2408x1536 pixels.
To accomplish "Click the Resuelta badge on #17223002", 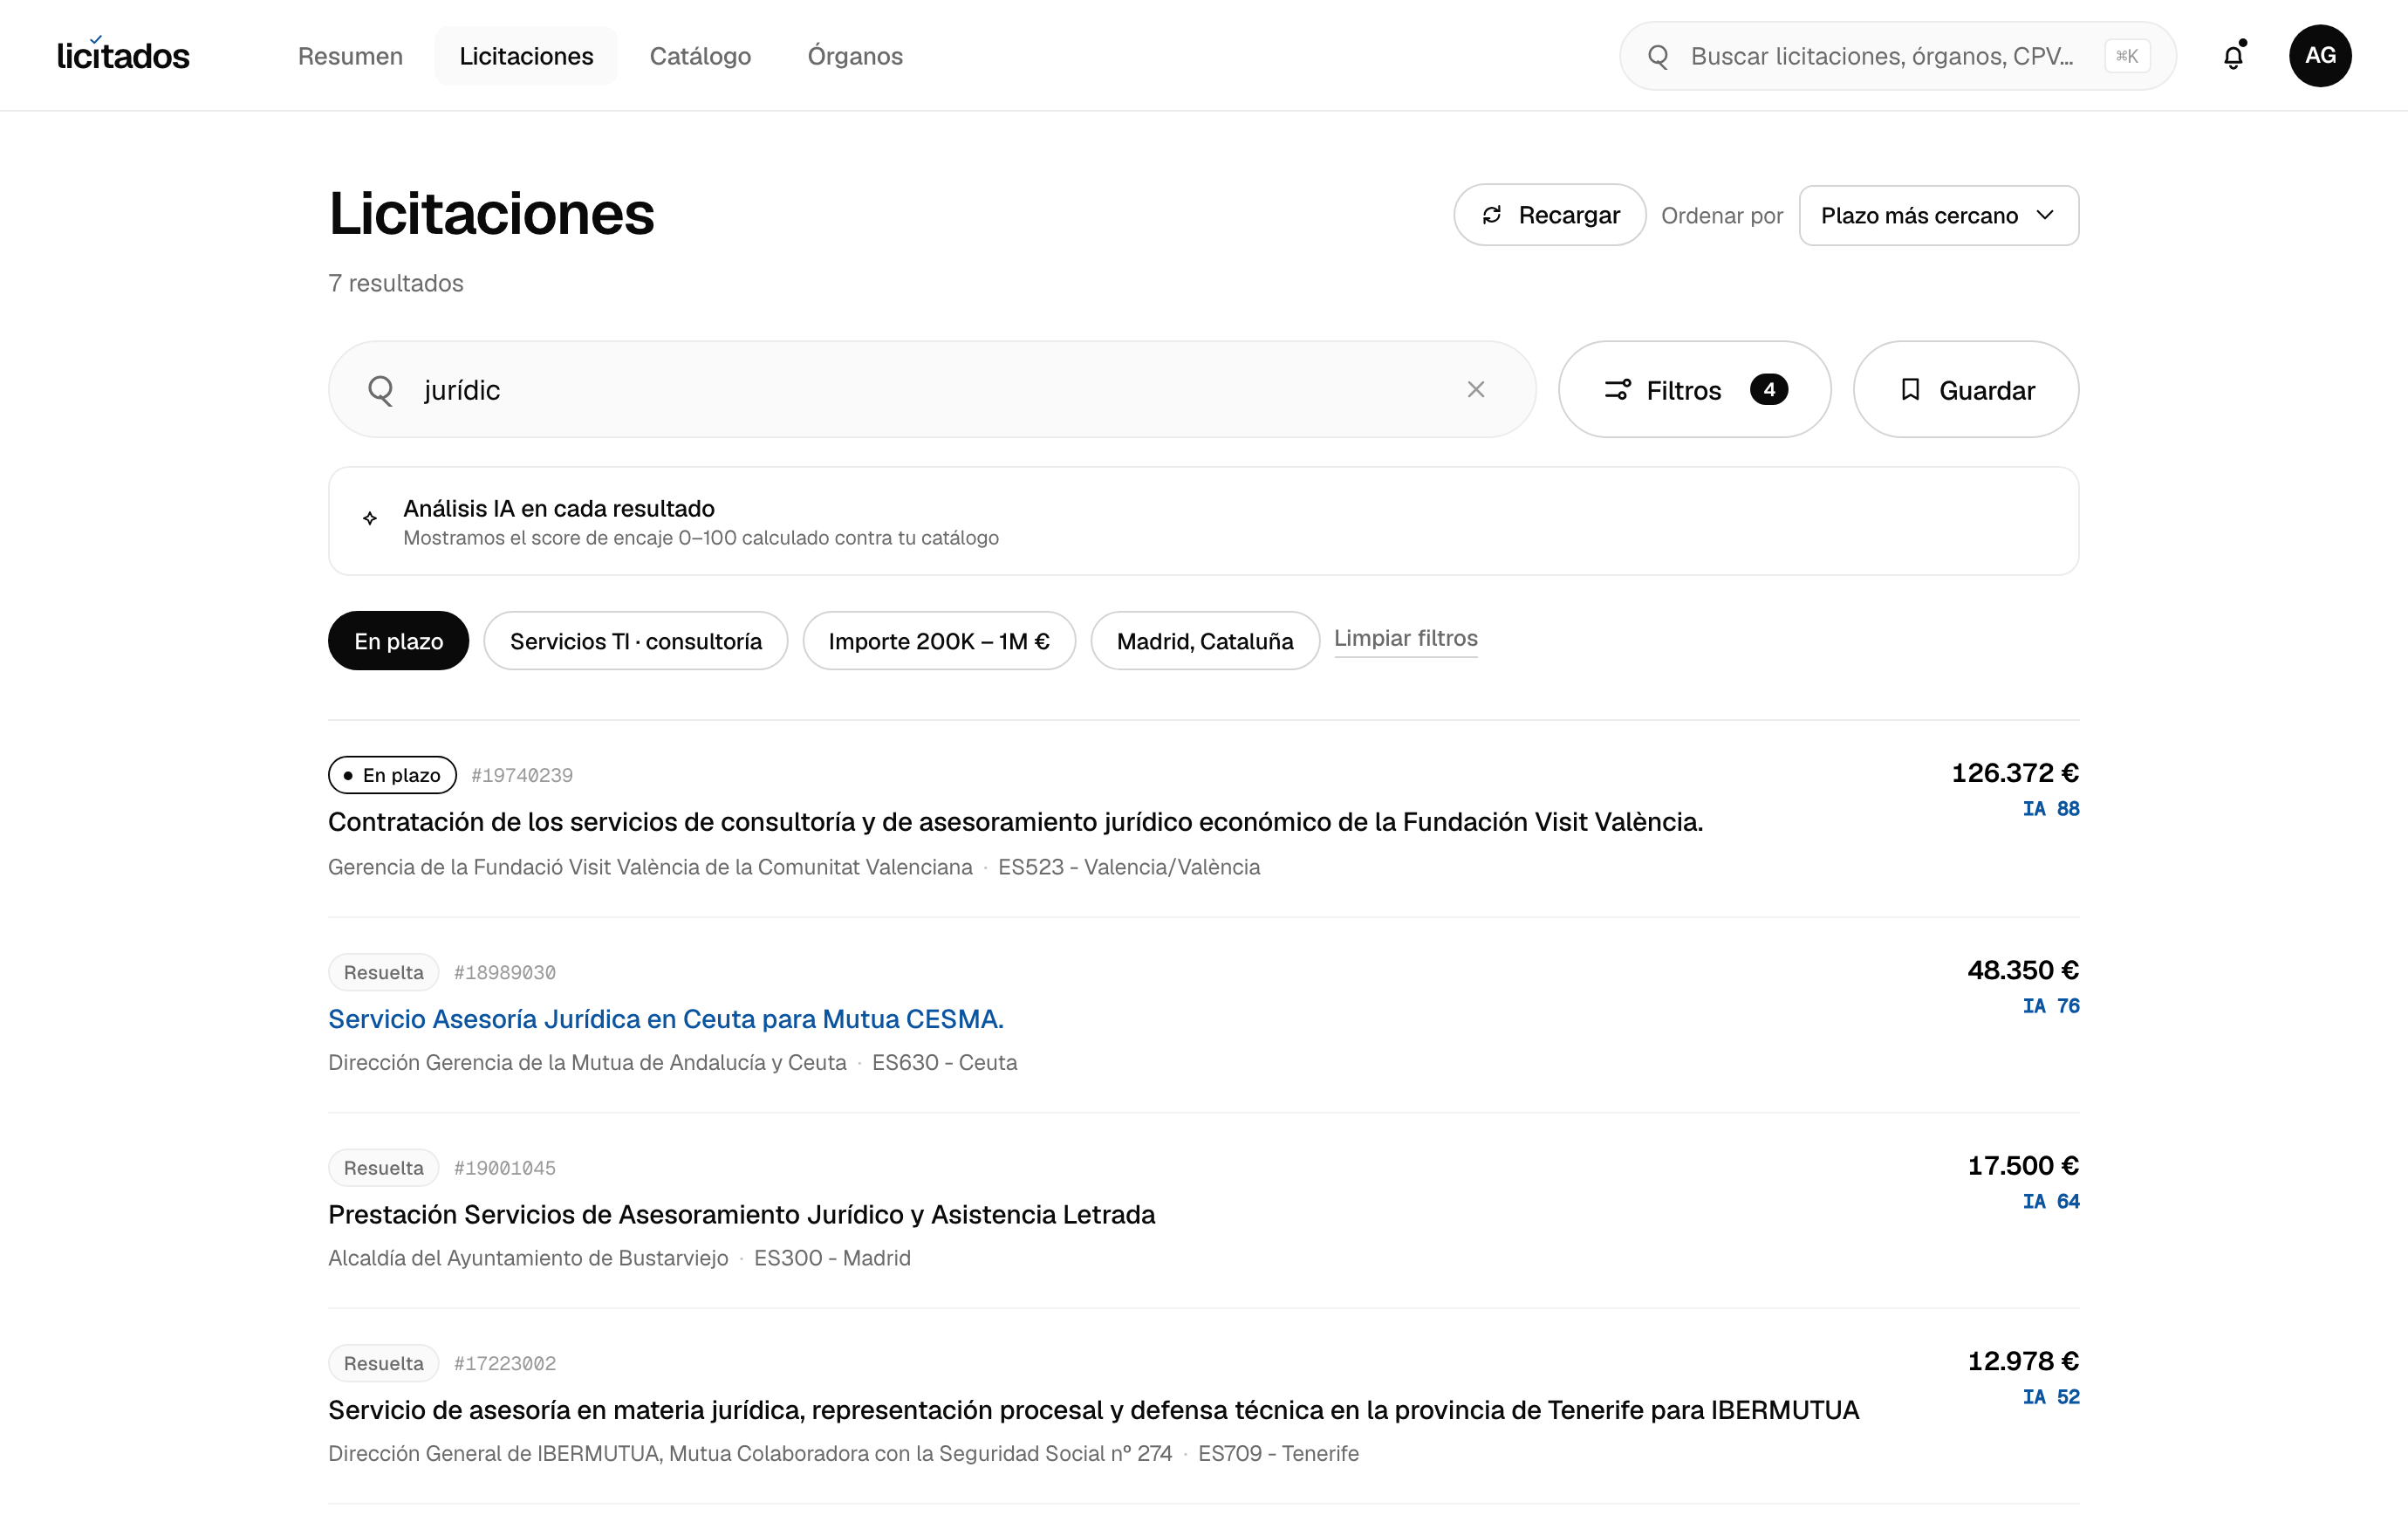I will [383, 1363].
